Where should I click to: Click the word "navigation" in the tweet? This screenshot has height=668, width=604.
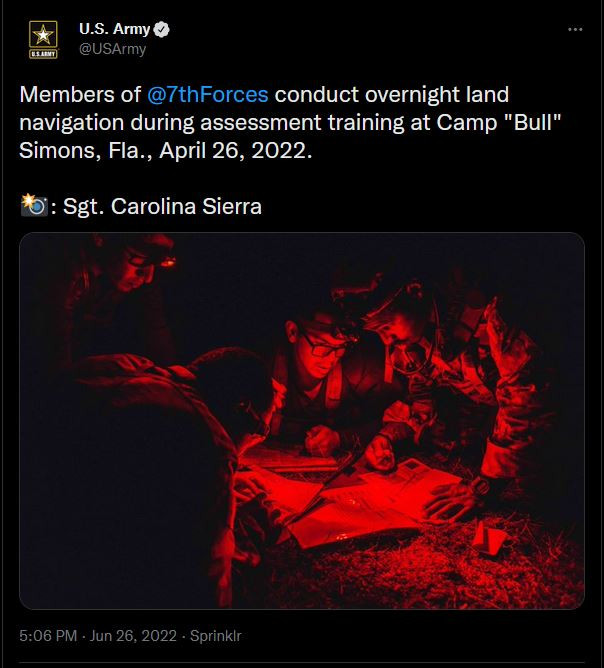67,123
